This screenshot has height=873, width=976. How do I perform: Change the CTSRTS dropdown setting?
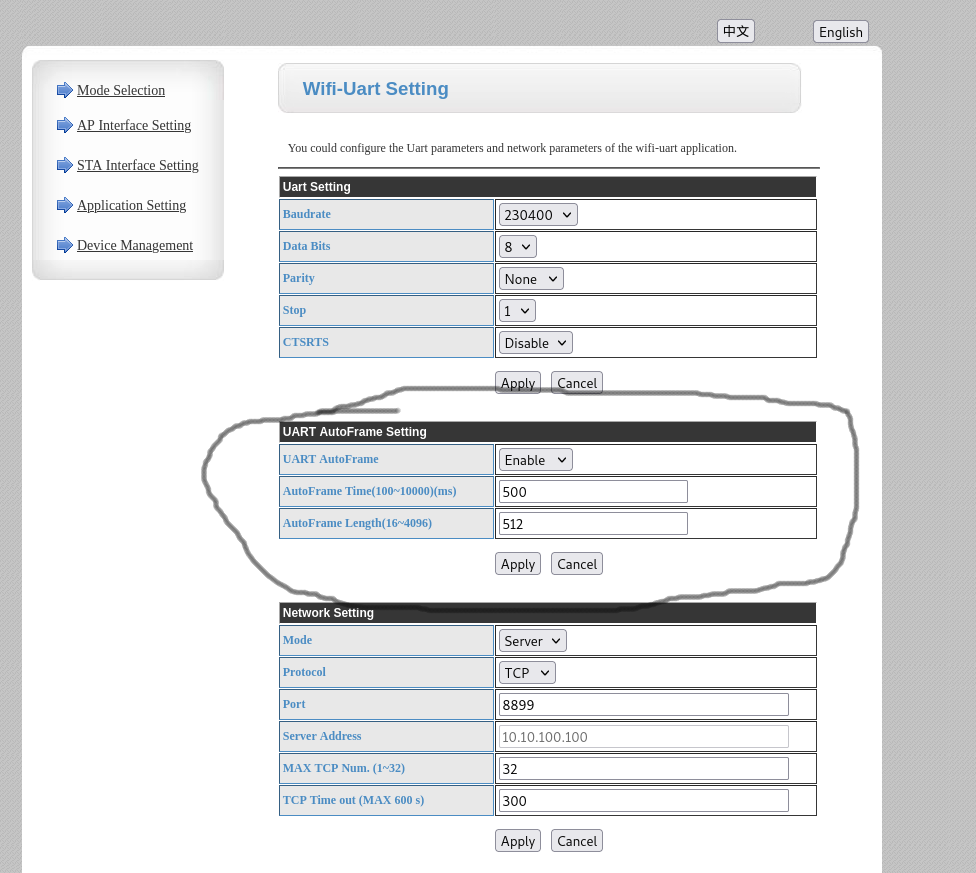[535, 343]
